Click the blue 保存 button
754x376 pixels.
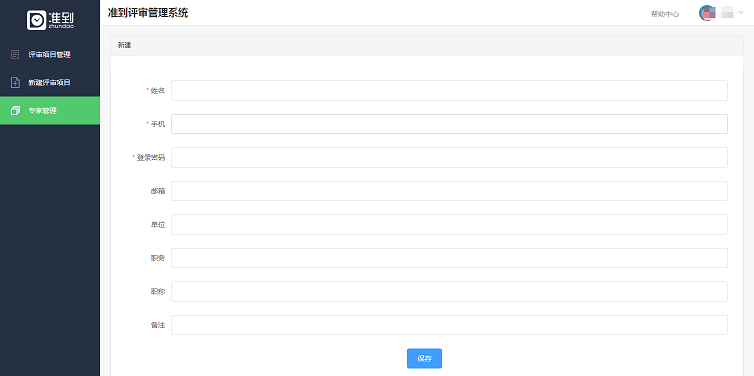[424, 358]
